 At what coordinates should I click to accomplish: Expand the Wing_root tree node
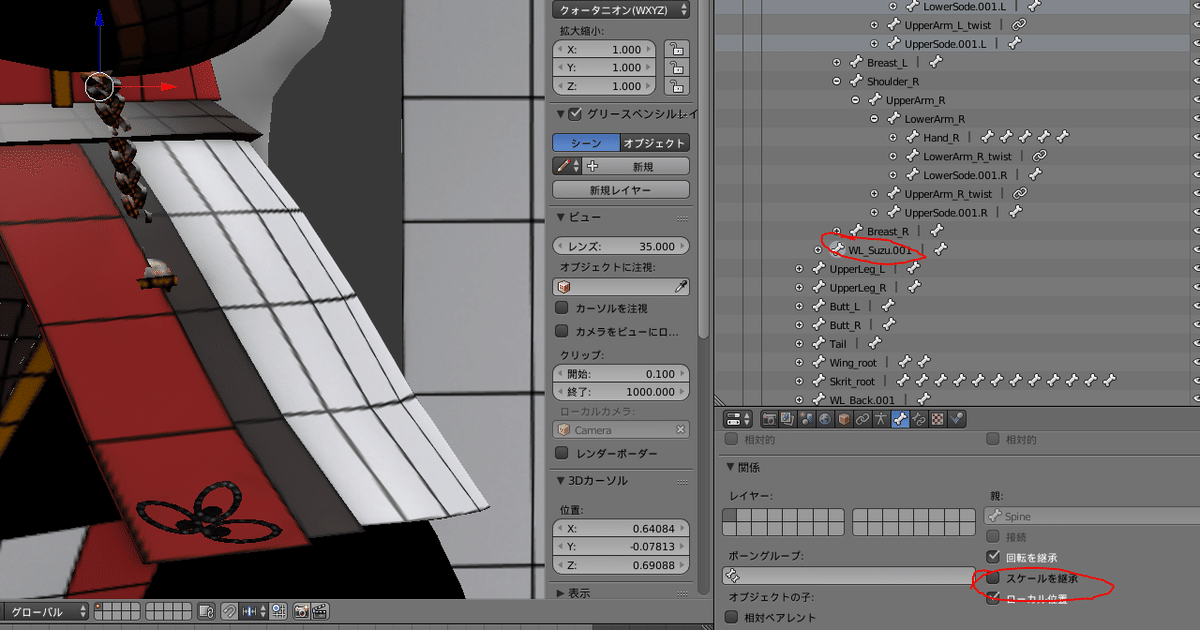(x=799, y=362)
